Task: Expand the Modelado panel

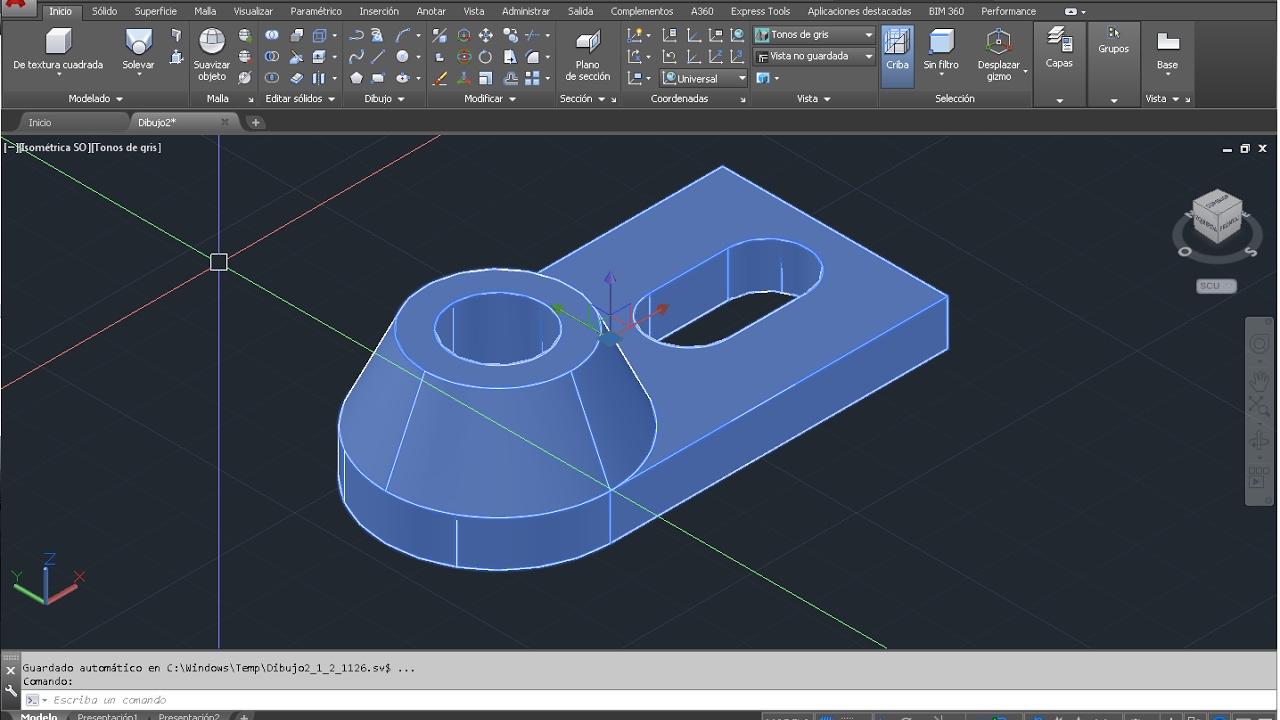Action: coord(95,99)
